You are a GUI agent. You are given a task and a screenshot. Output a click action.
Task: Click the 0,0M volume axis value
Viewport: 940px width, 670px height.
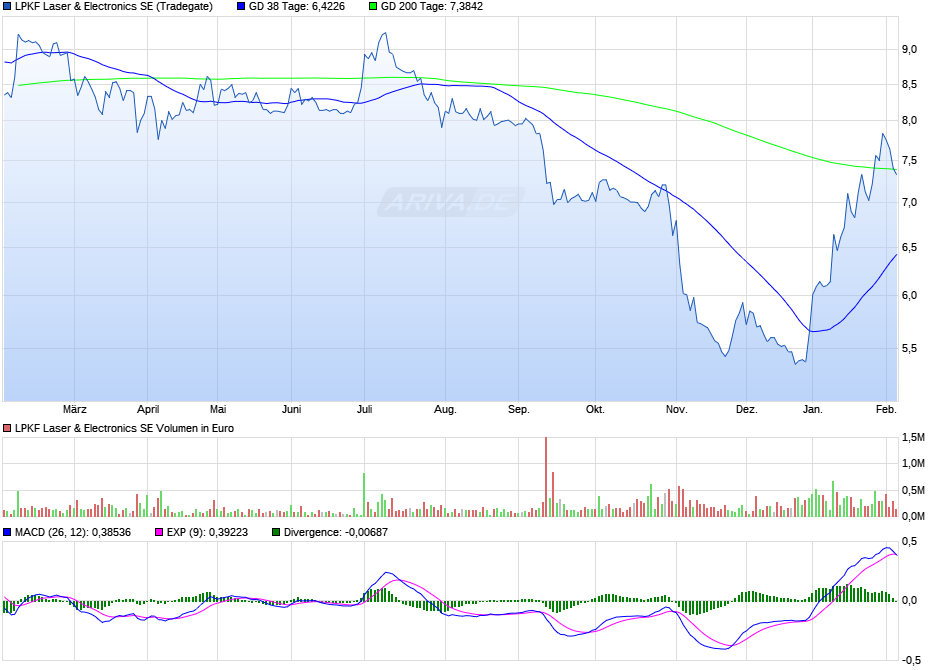(x=913, y=516)
